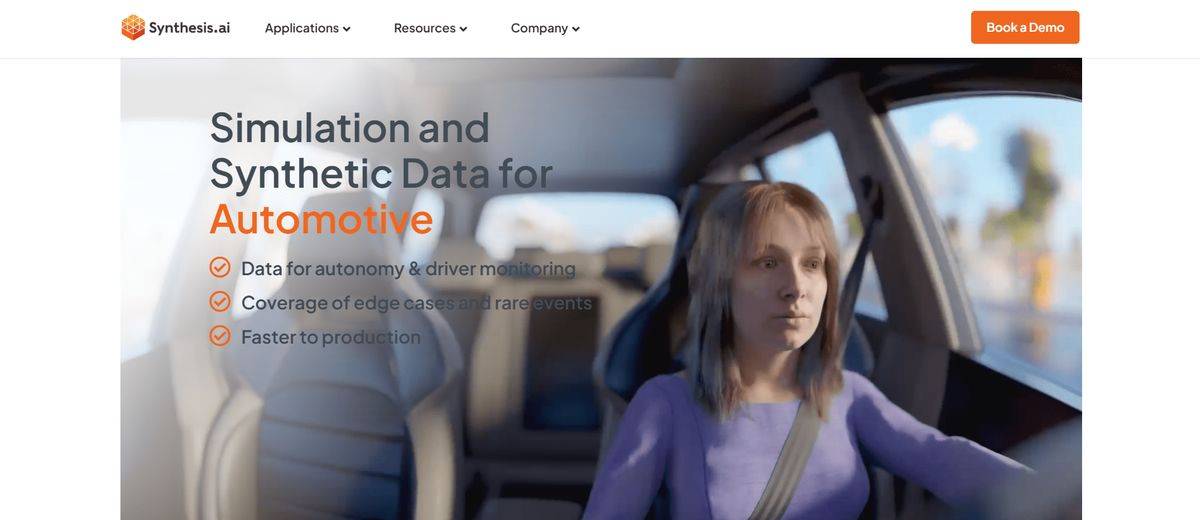The image size is (1200, 520).
Task: Open the Applications menu
Action: click(x=307, y=28)
